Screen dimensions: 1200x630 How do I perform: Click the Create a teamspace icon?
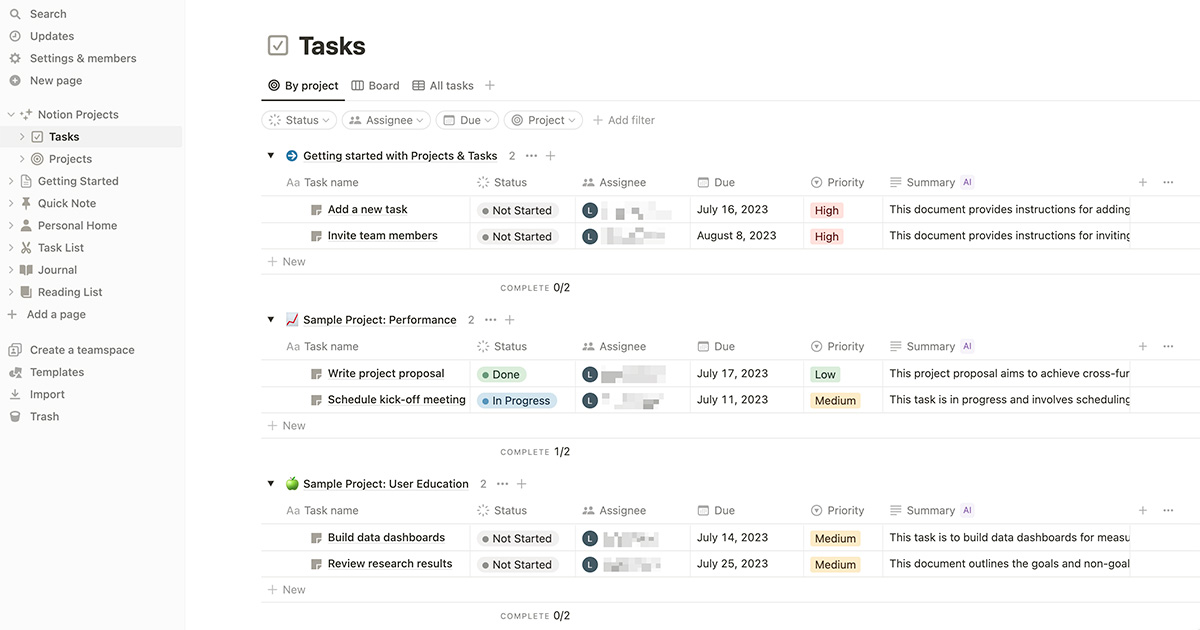tap(15, 350)
